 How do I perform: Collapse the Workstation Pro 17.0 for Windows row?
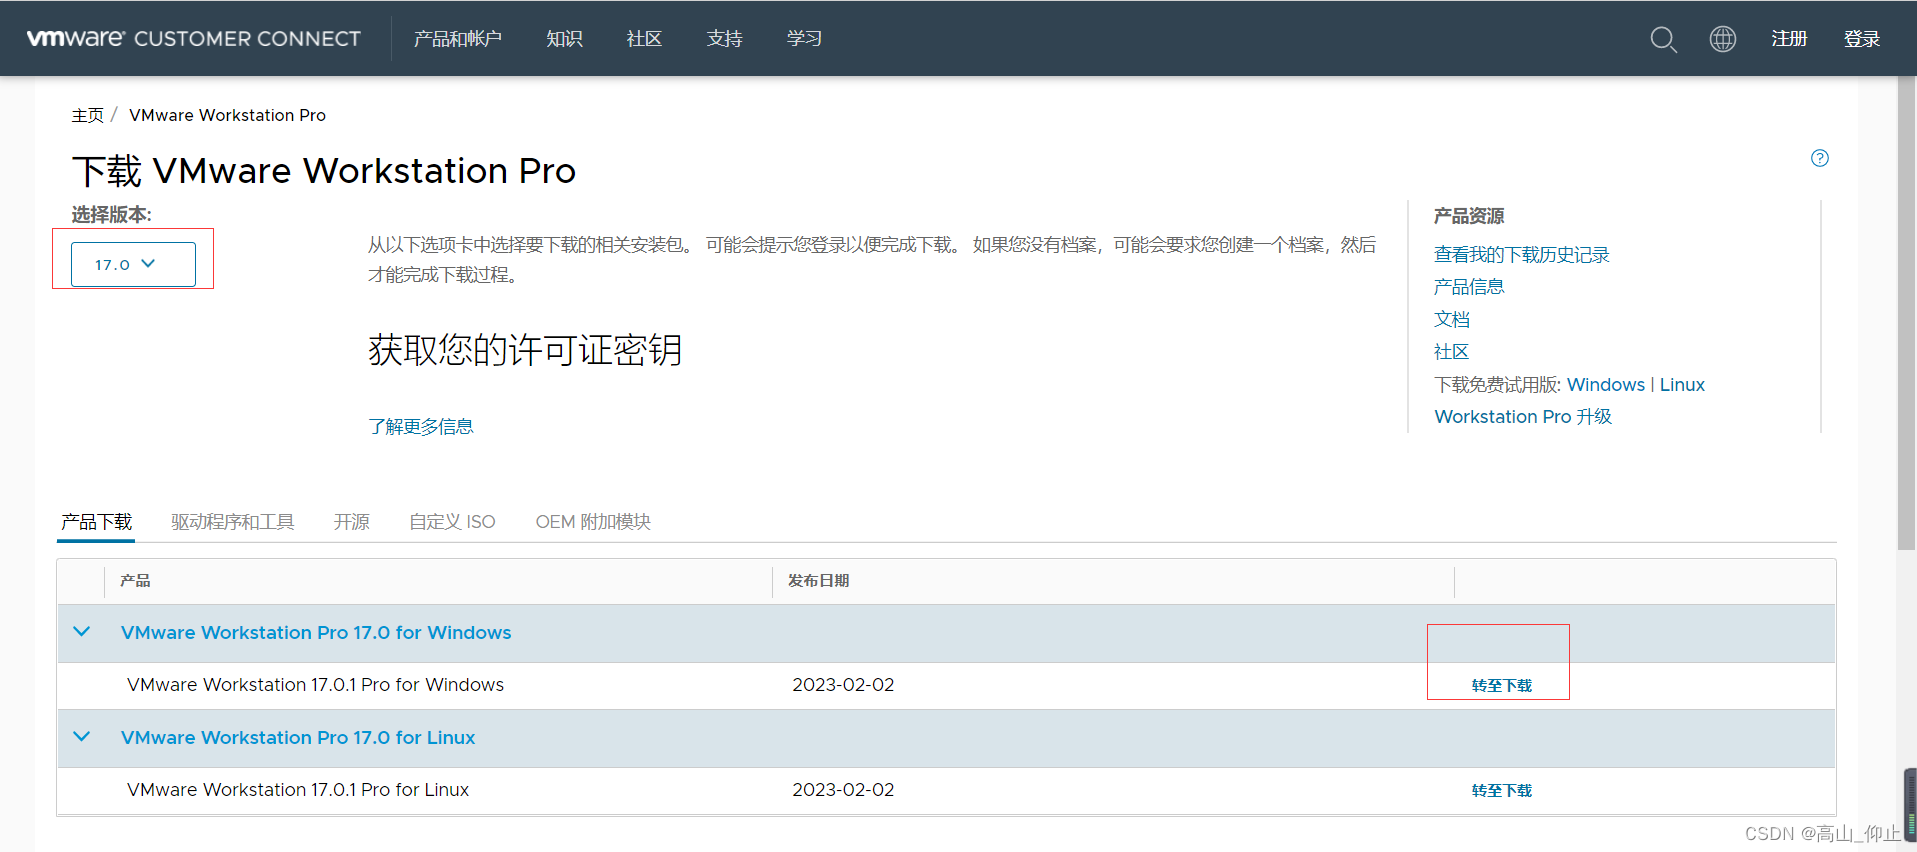(82, 632)
